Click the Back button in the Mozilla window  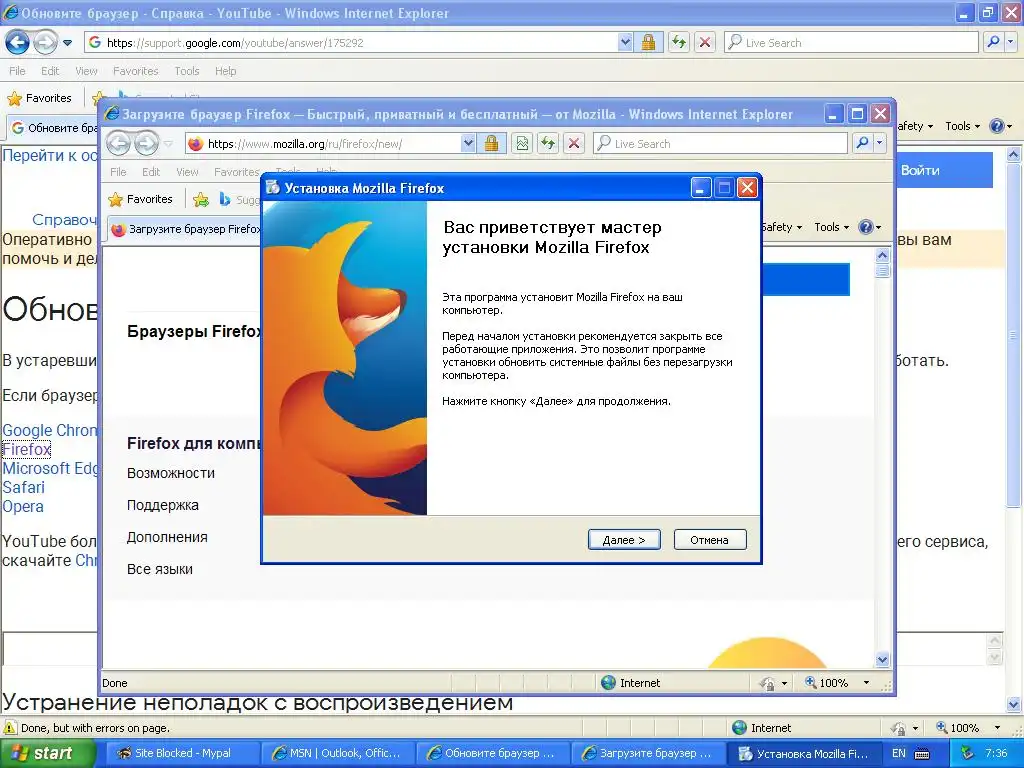pos(119,144)
